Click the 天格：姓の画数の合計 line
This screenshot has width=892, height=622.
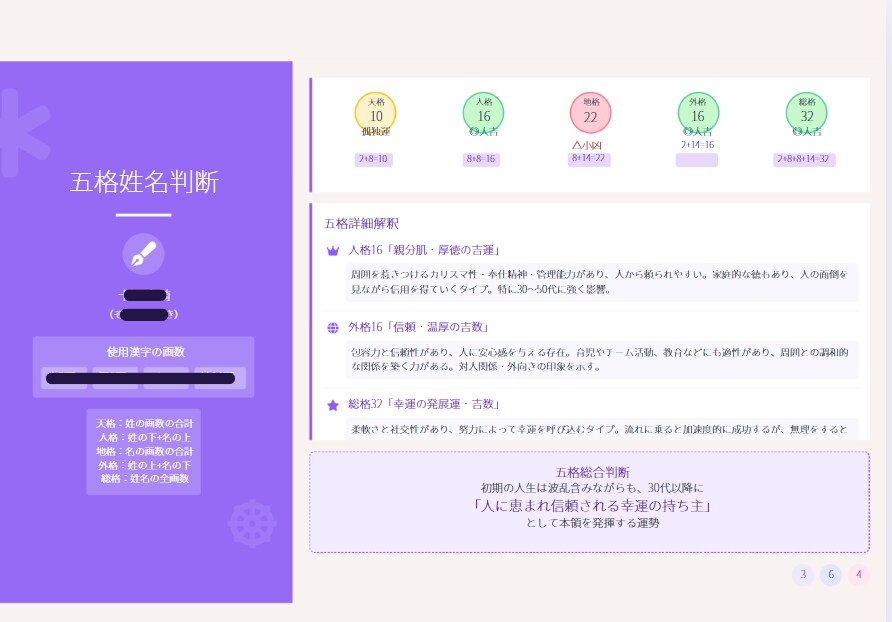tap(144, 423)
